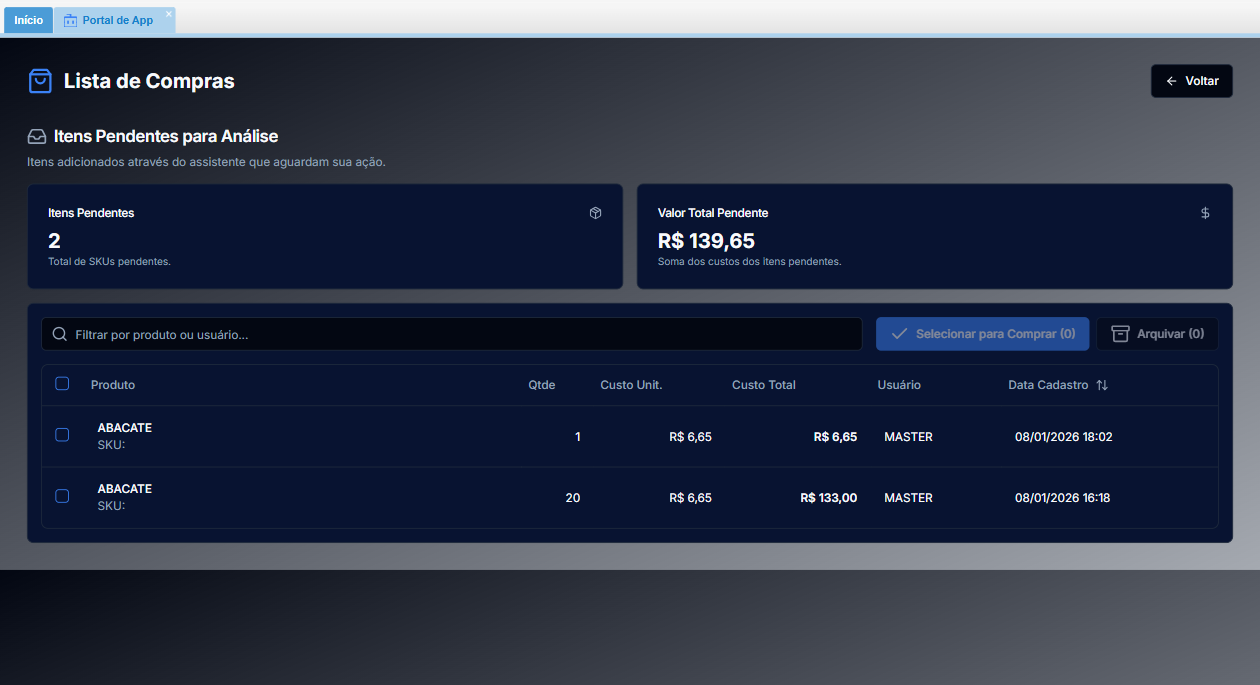Focus the Filtrar por produto ou usuário field
This screenshot has width=1260, height=685.
(x=460, y=334)
